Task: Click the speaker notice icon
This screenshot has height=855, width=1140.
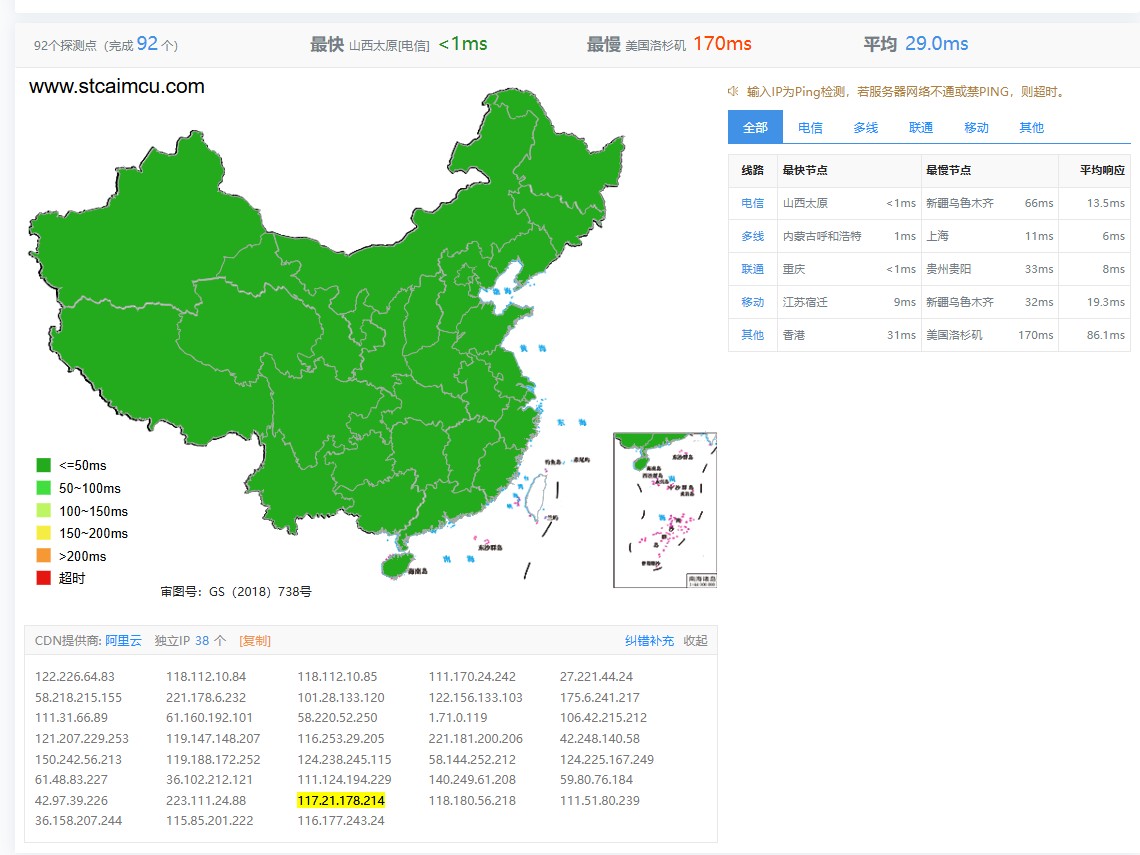Action: coord(733,91)
